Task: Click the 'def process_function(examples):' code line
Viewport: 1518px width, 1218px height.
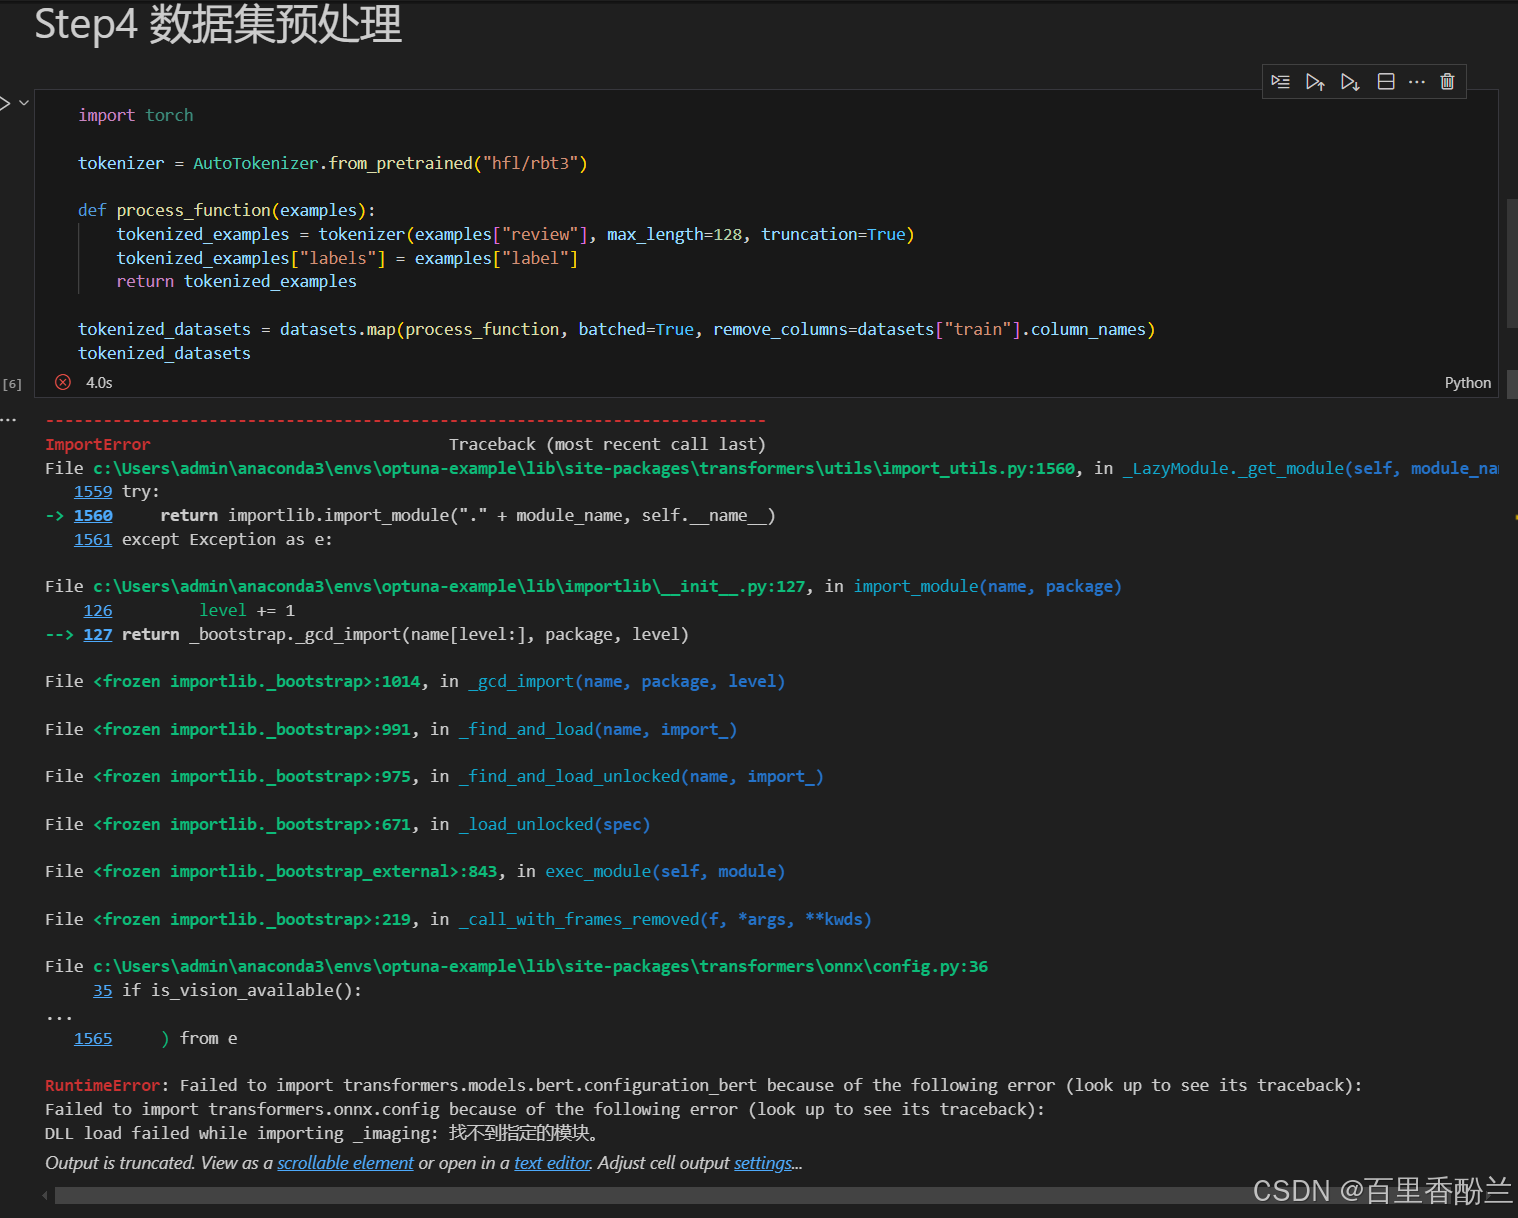Action: coord(227,211)
